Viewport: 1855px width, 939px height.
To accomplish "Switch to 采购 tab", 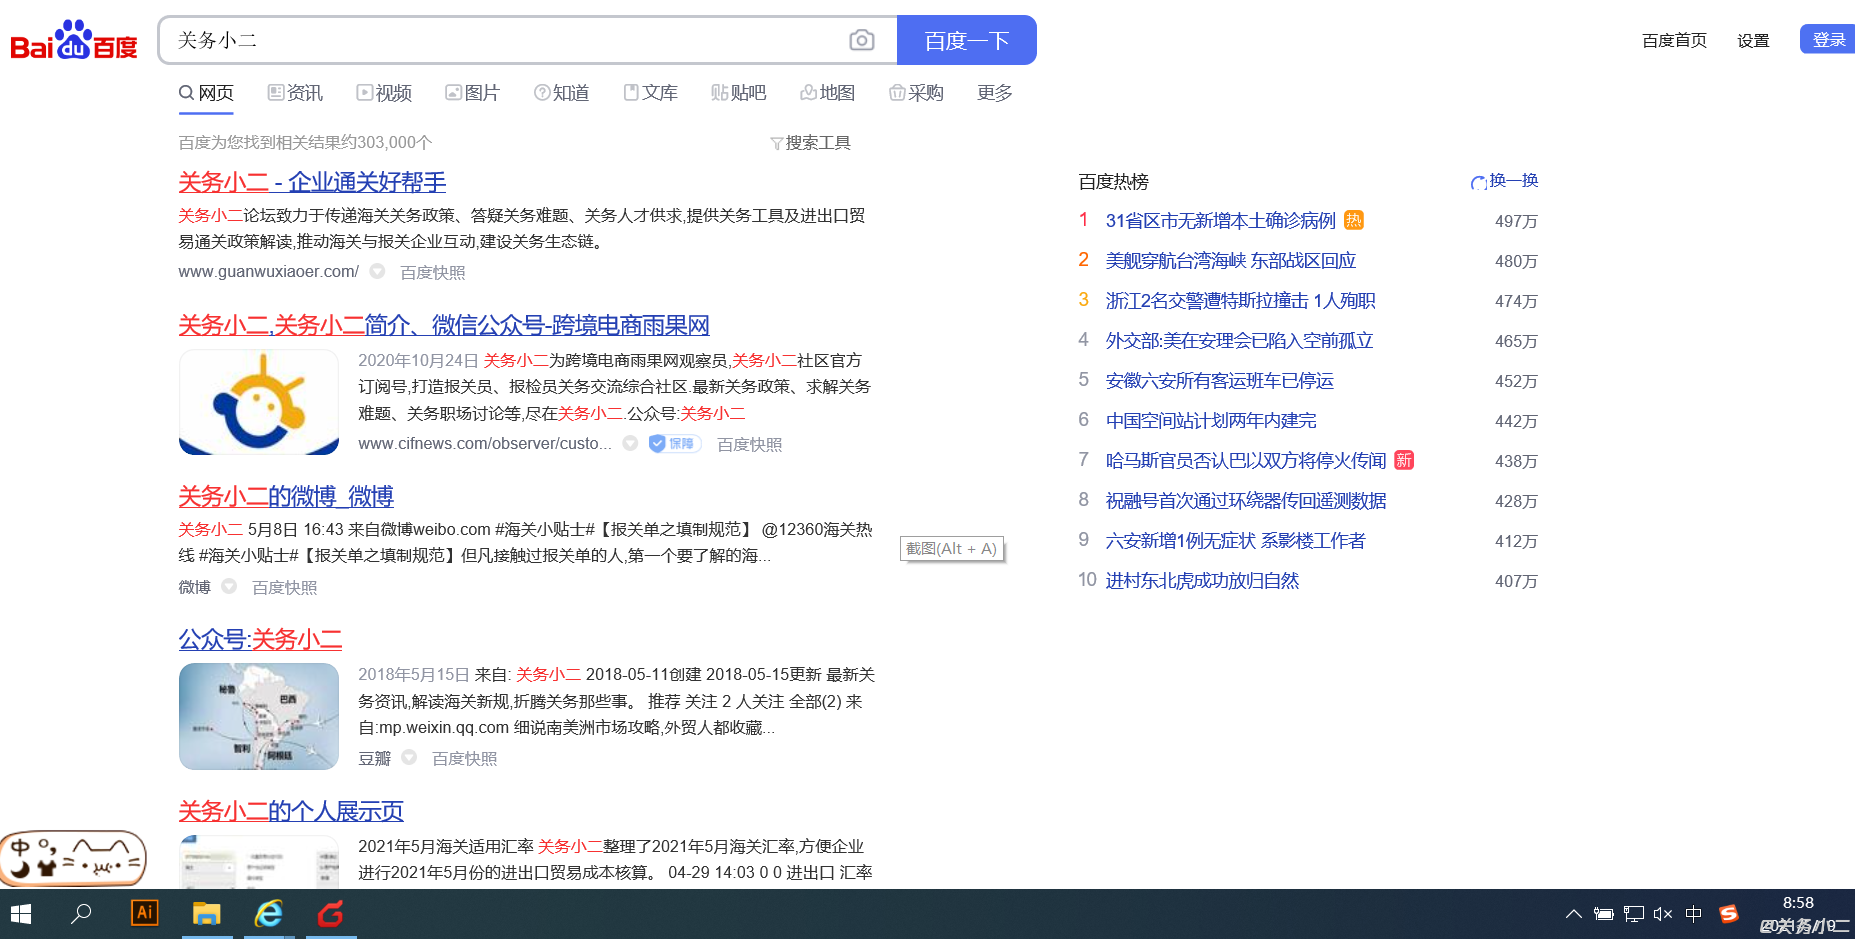I will [916, 93].
